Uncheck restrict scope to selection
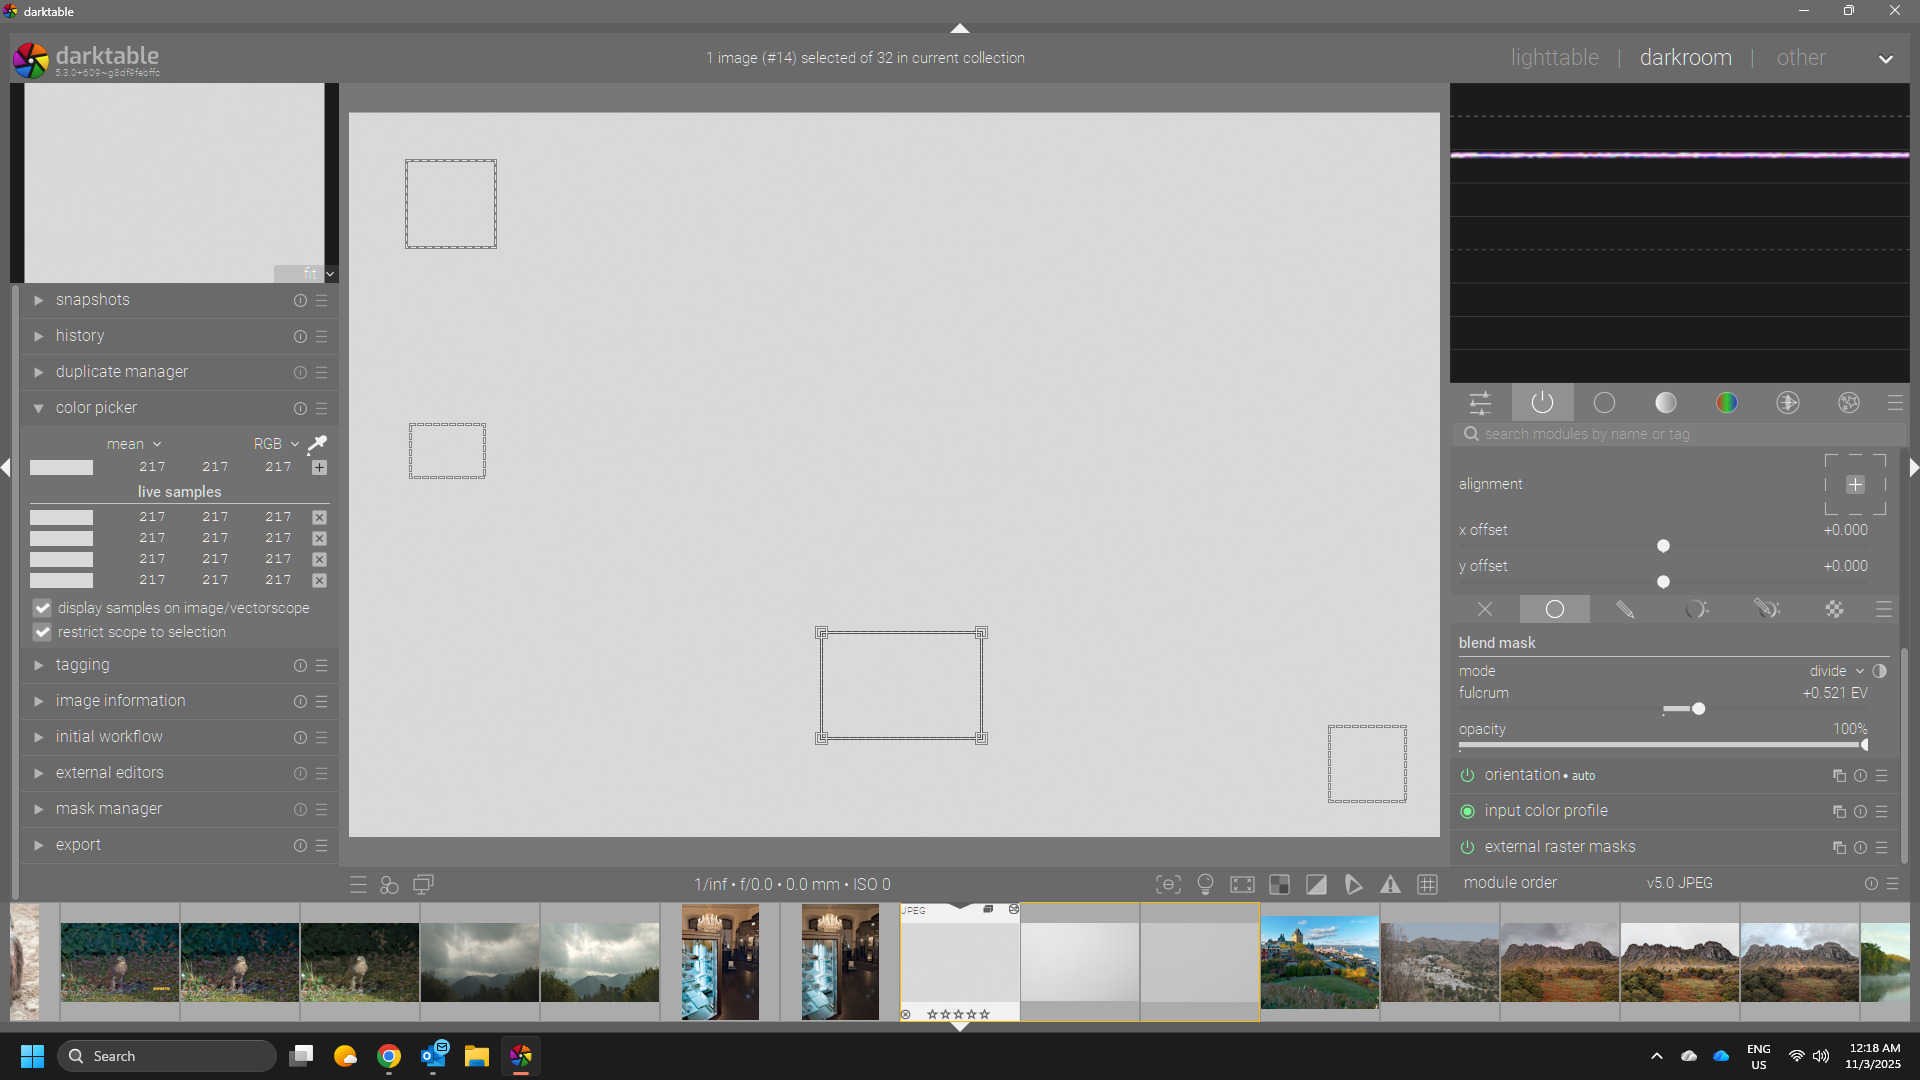The image size is (1920, 1080). coord(42,632)
